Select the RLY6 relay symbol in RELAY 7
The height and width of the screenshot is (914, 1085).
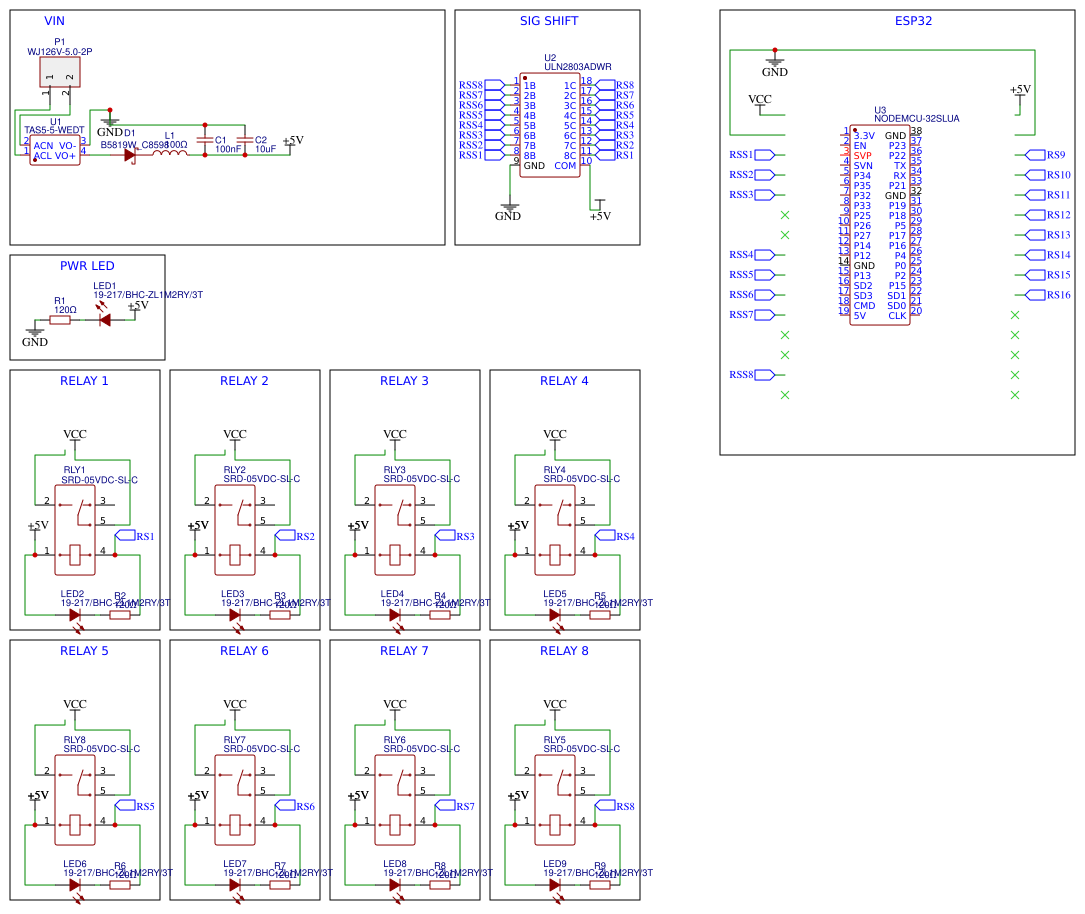[x=395, y=800]
